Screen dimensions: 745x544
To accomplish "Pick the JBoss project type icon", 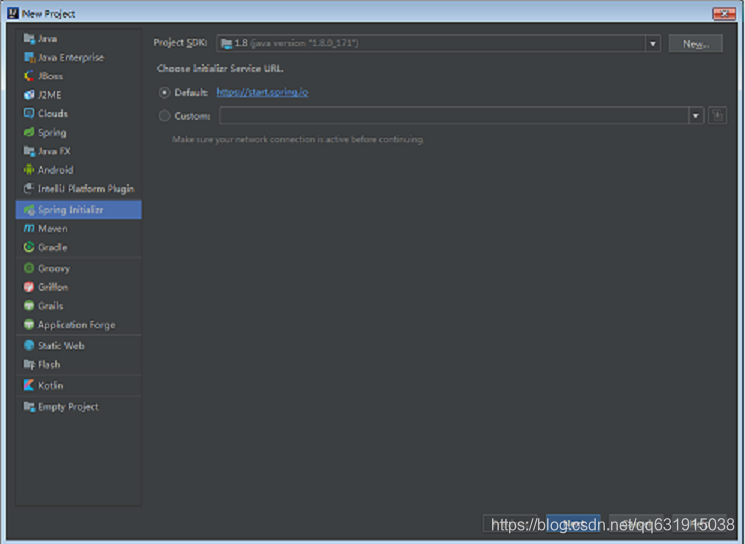I will coord(29,76).
